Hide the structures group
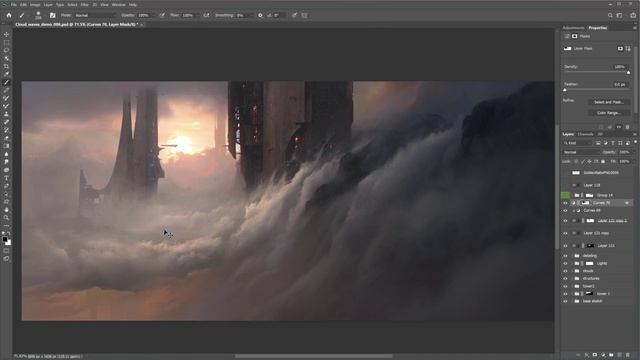The height and width of the screenshot is (360, 640). pyautogui.click(x=565, y=278)
